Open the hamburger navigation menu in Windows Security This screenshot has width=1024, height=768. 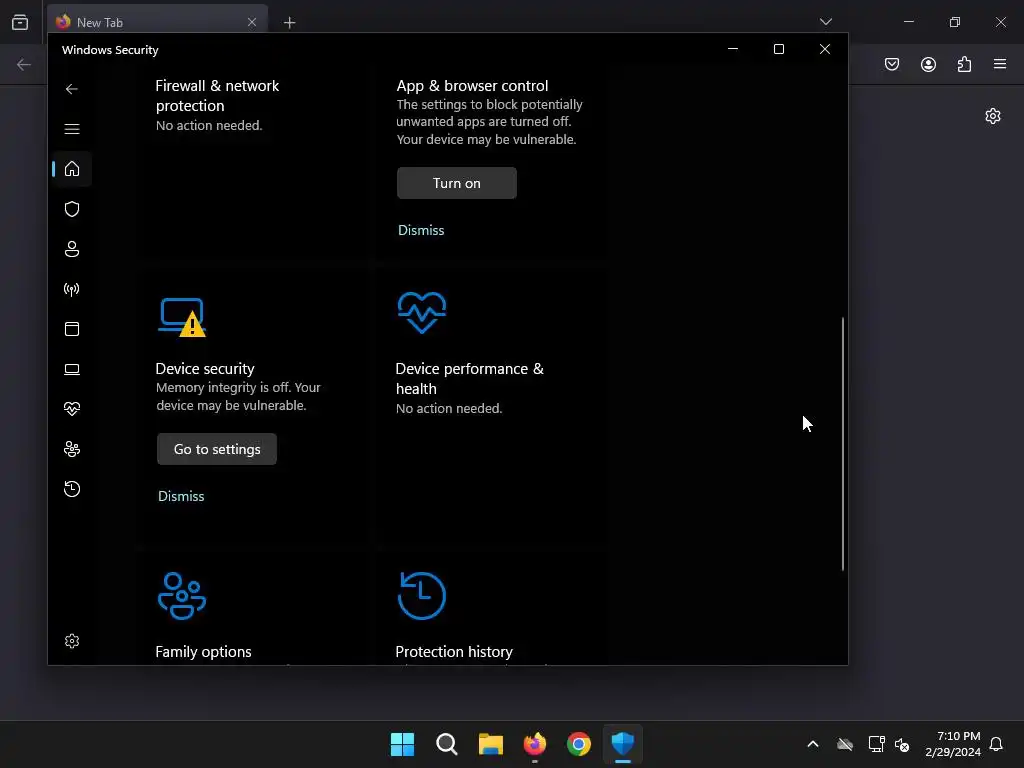coord(72,129)
